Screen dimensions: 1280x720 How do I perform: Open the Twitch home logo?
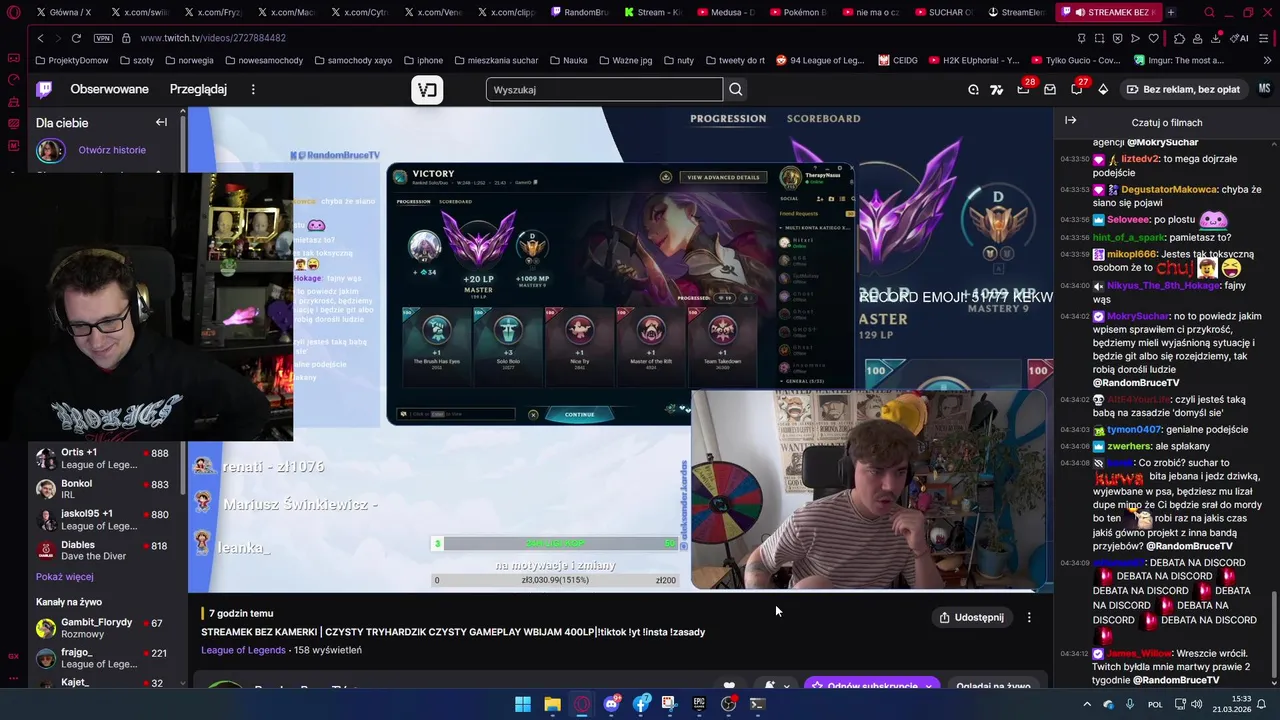tap(44, 89)
